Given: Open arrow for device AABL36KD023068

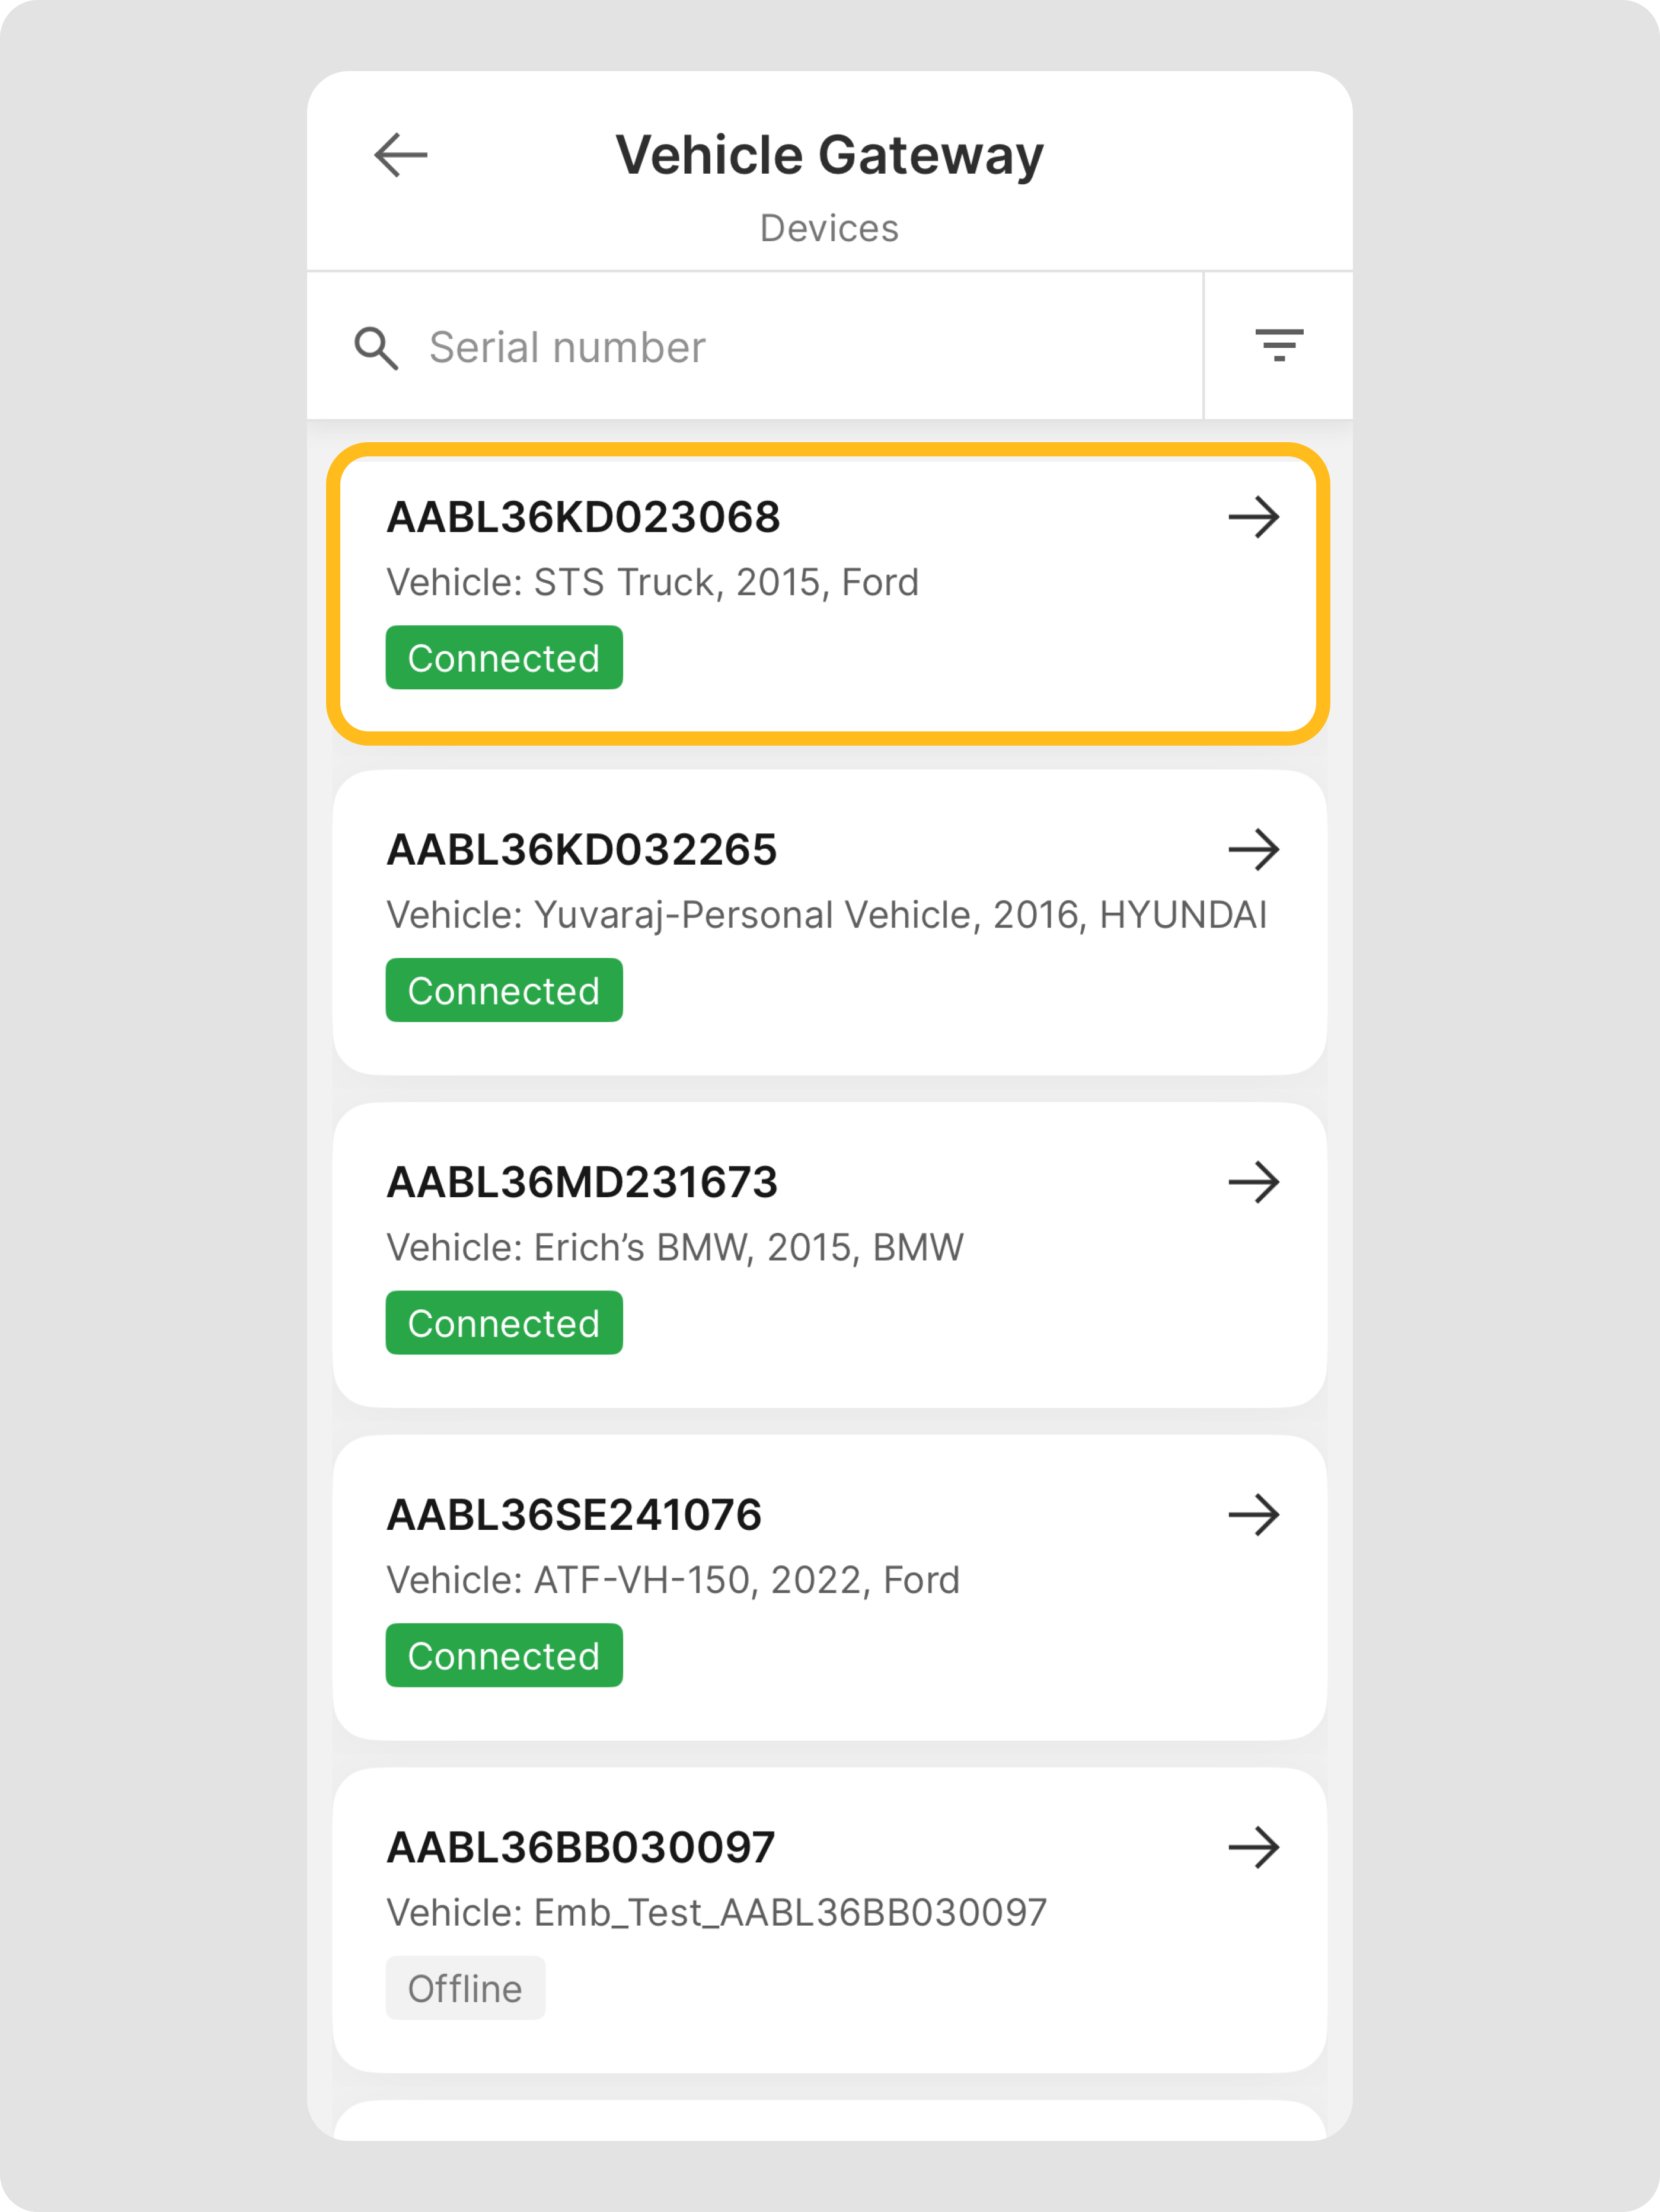Looking at the screenshot, I should click(1254, 518).
